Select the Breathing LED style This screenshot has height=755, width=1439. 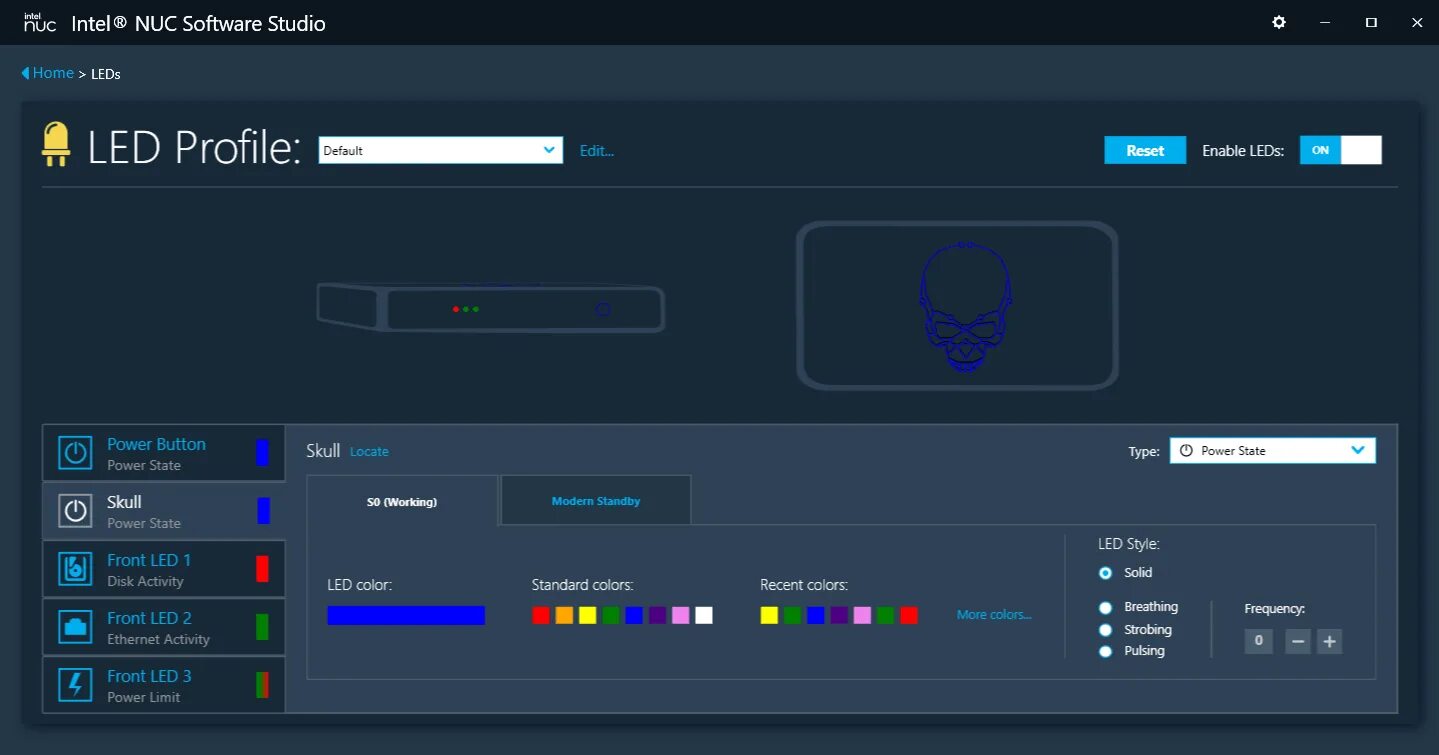(1105, 607)
